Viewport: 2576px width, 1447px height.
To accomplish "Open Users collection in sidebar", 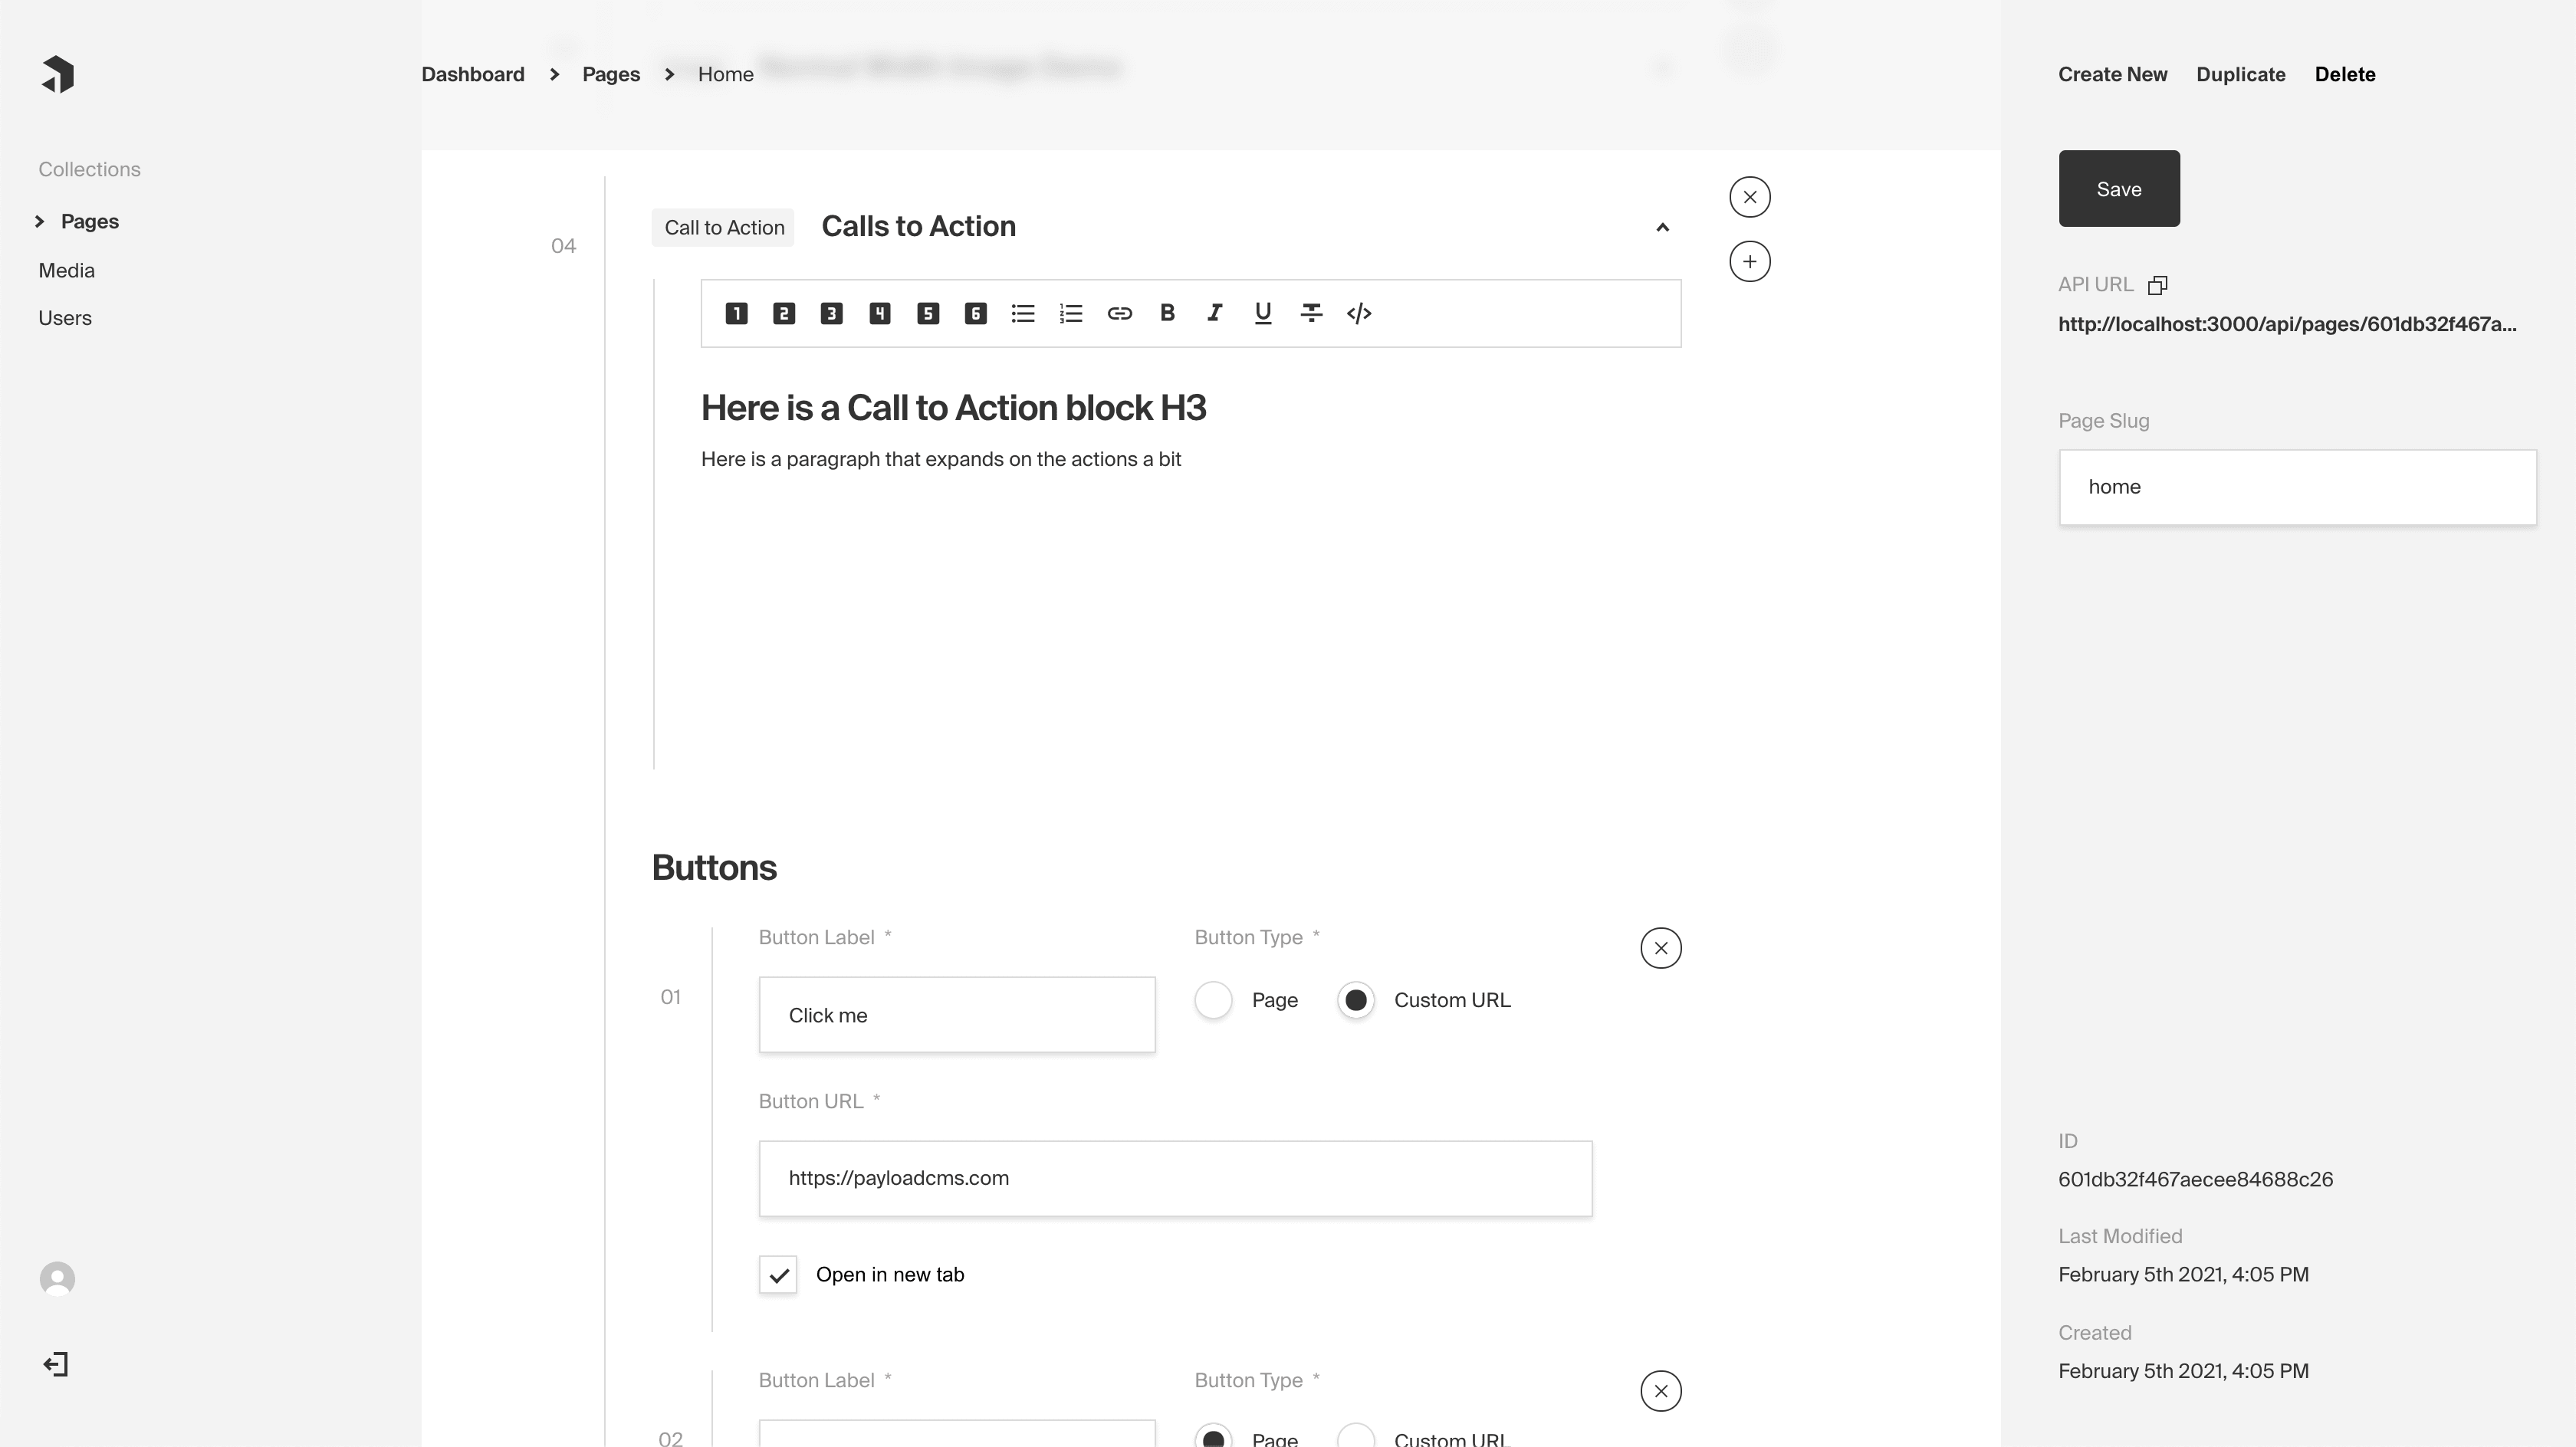I will 65,318.
